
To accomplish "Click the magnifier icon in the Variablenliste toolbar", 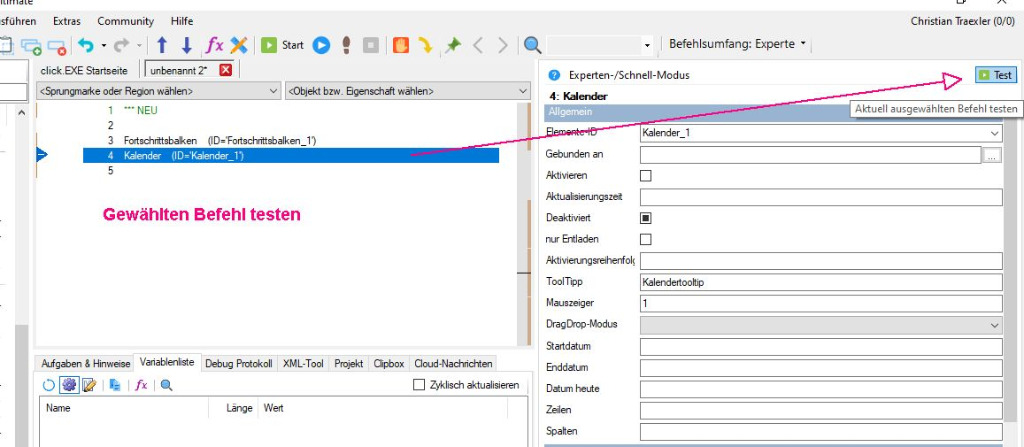I will coord(167,385).
